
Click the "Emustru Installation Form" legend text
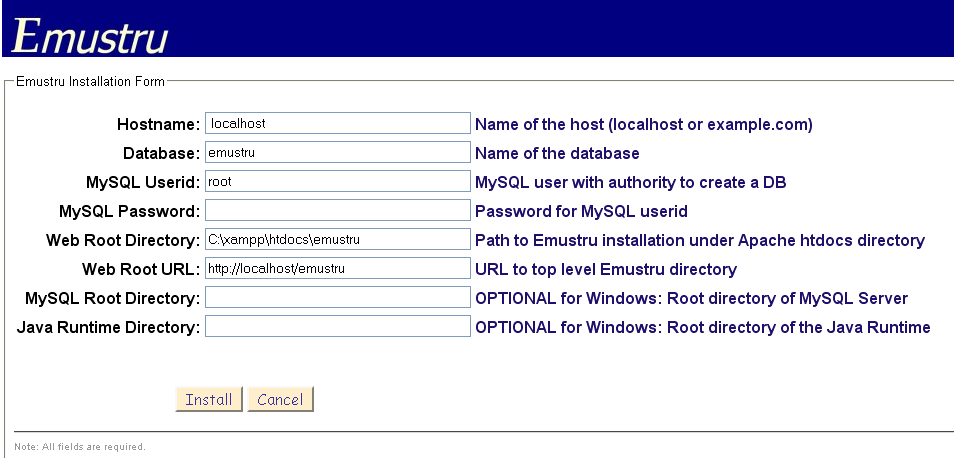pos(90,81)
